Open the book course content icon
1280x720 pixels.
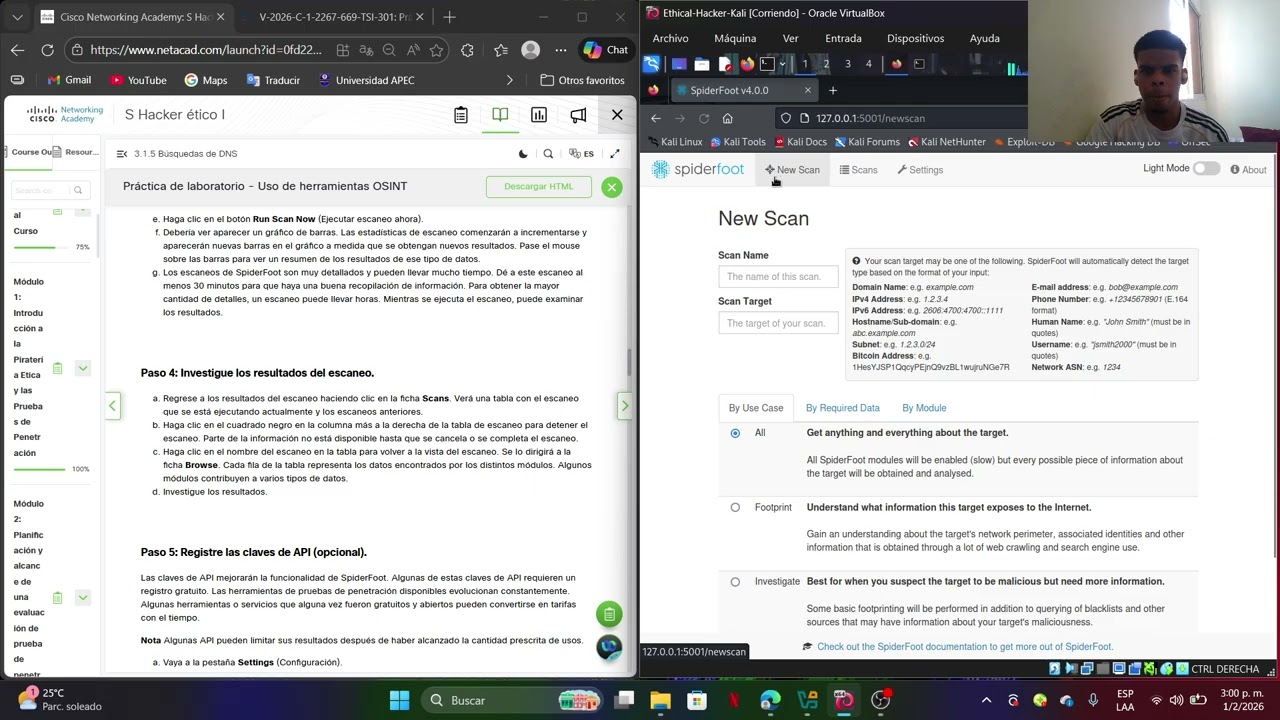click(500, 115)
